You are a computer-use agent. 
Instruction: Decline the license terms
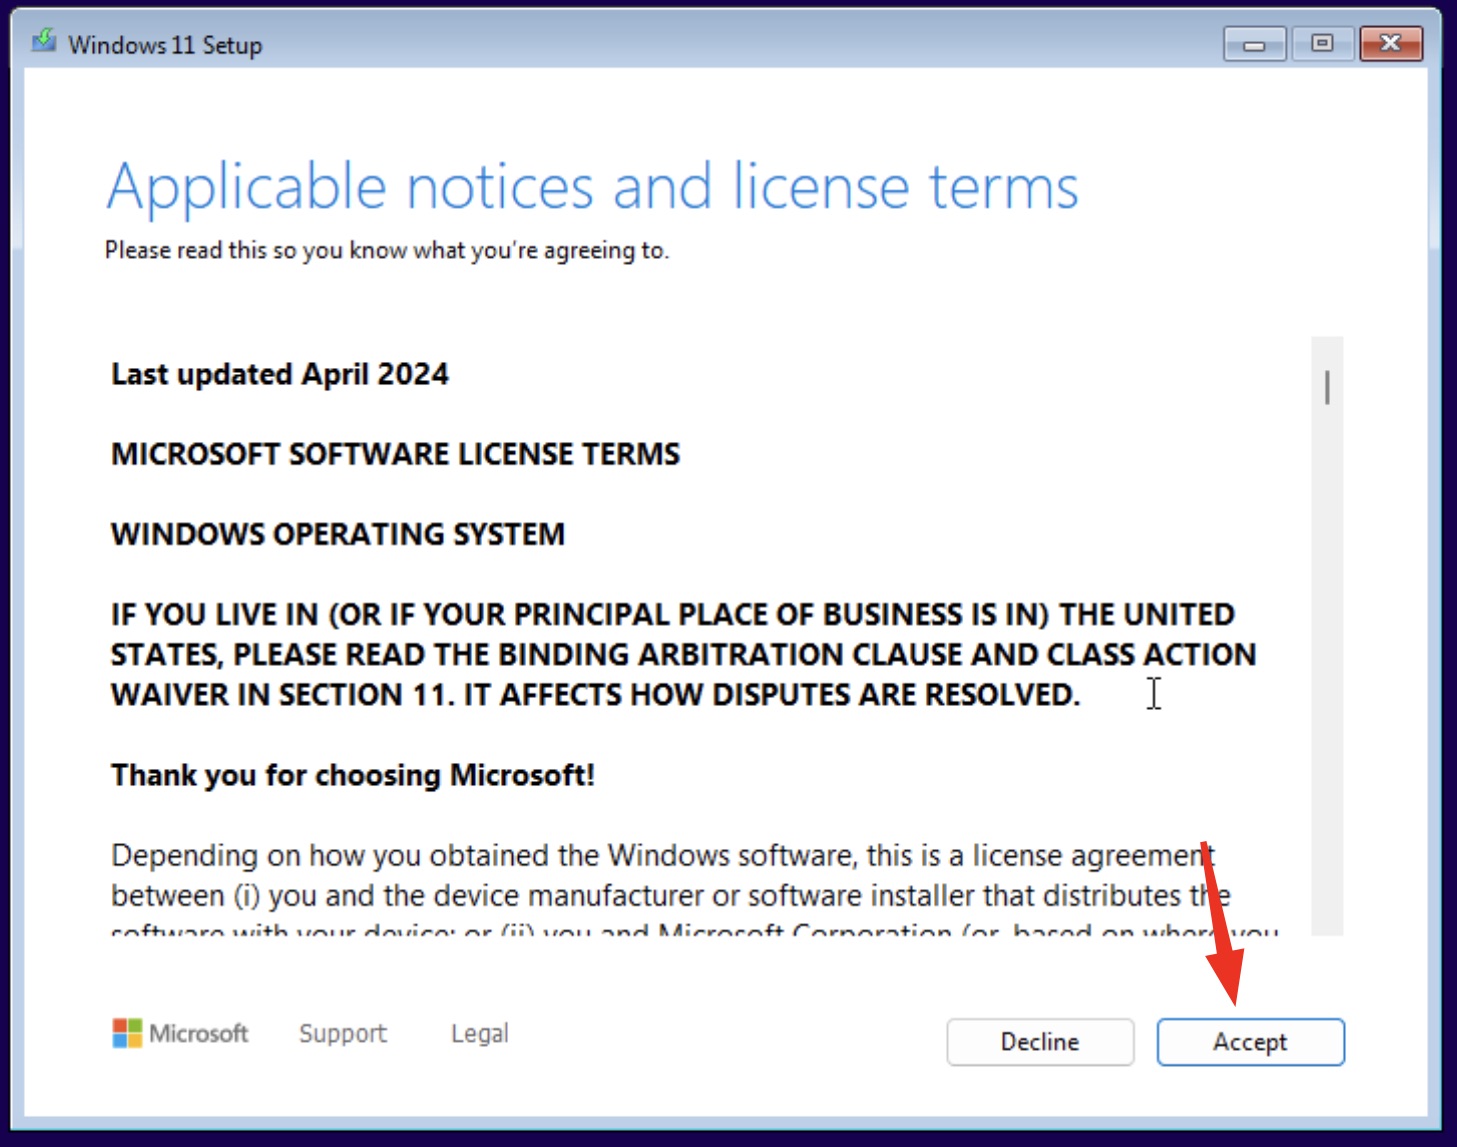1040,1042
